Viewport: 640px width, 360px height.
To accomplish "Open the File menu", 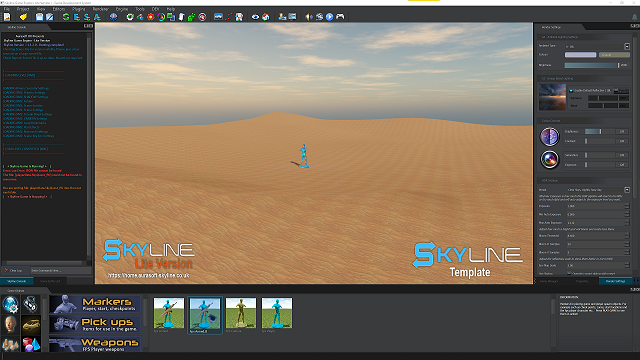I will (7, 9).
